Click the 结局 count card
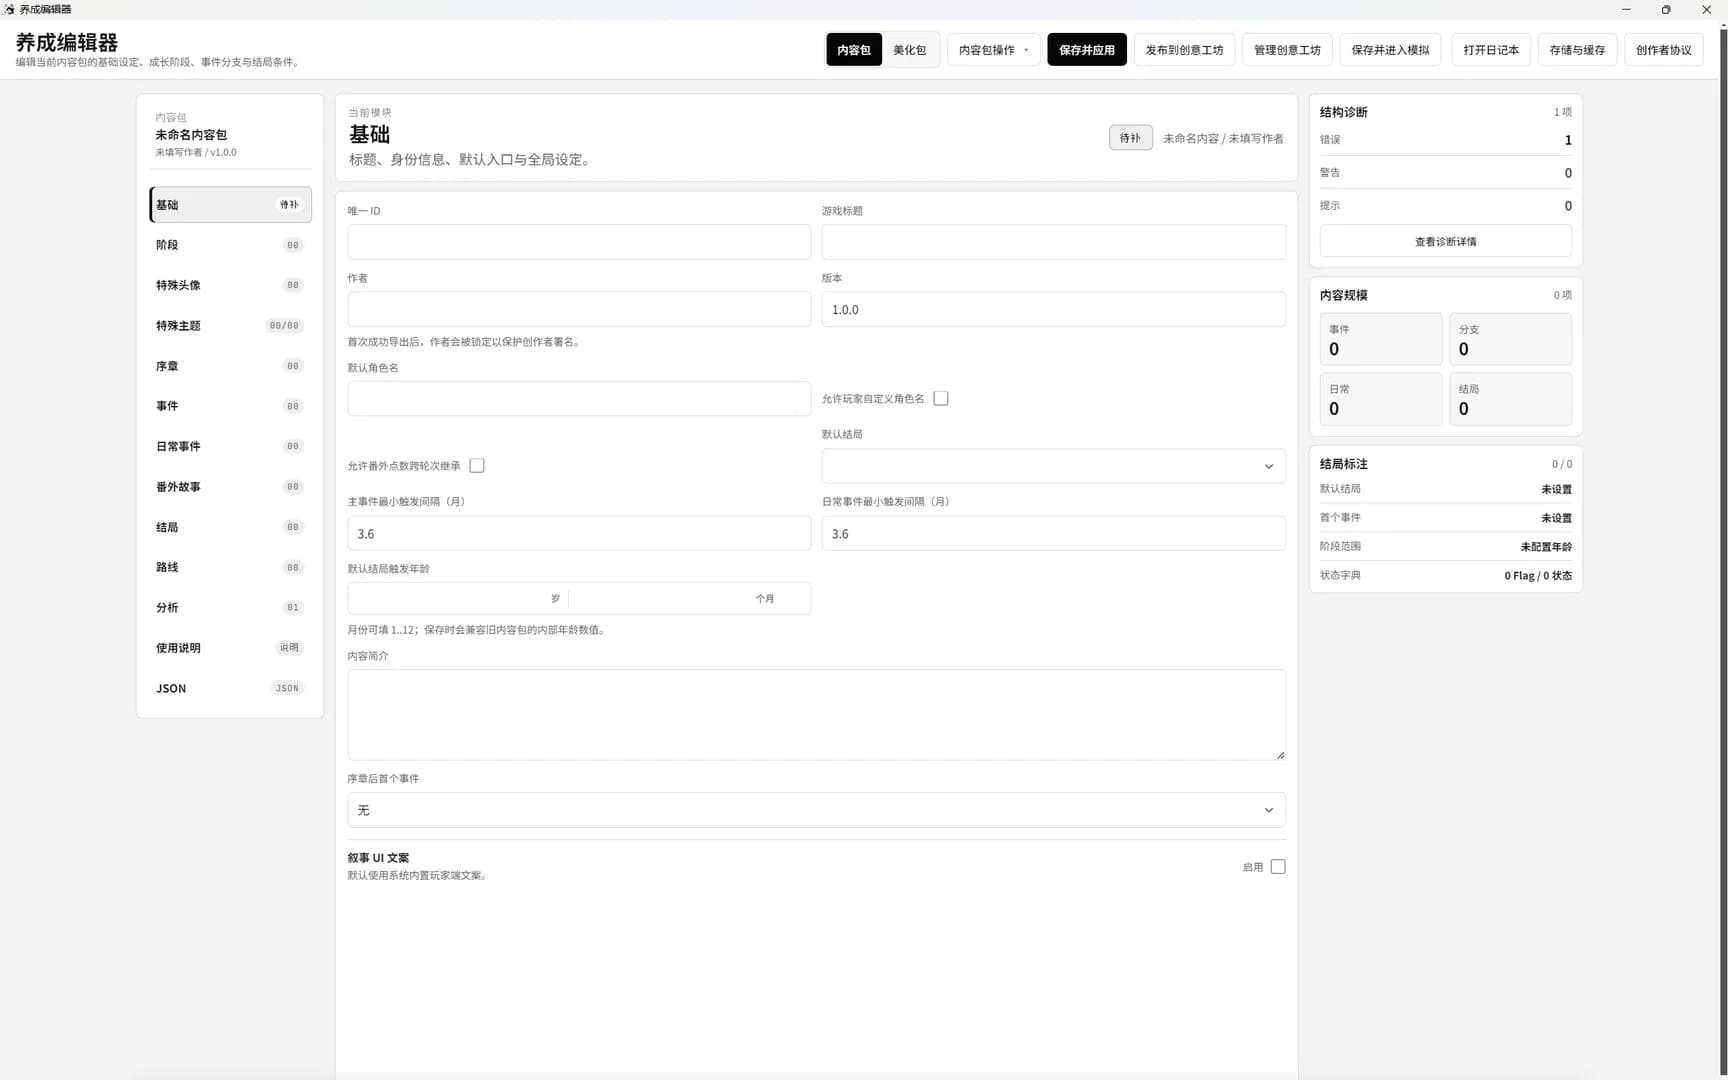This screenshot has width=1728, height=1080. point(1510,399)
